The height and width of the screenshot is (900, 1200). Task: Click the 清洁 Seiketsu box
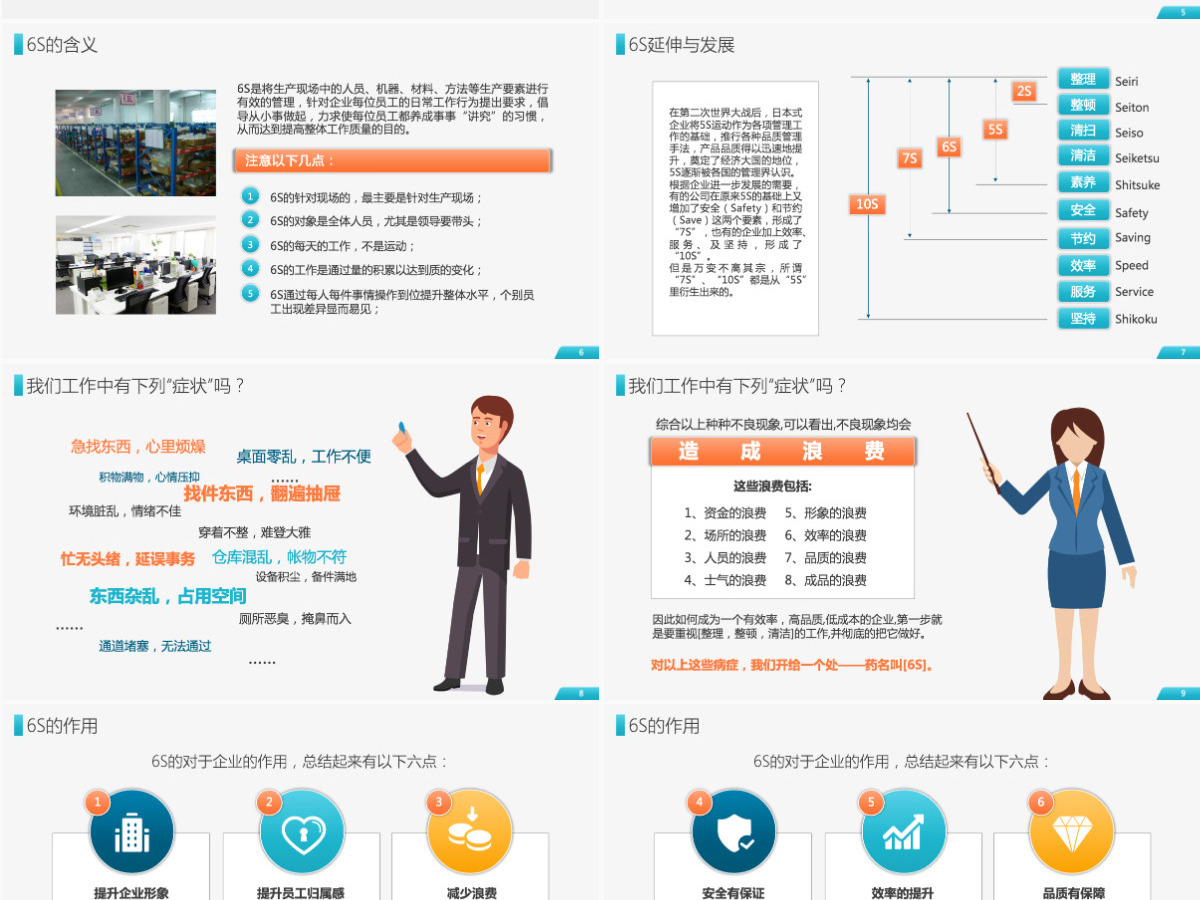[x=1083, y=156]
